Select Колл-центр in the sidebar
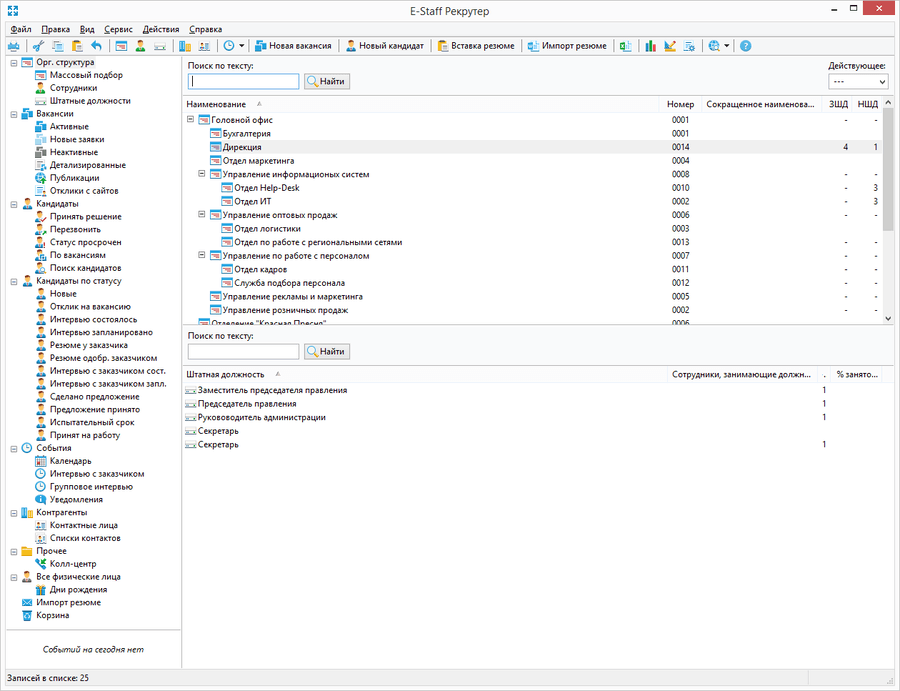Screen dimensions: 900x691 point(73,564)
